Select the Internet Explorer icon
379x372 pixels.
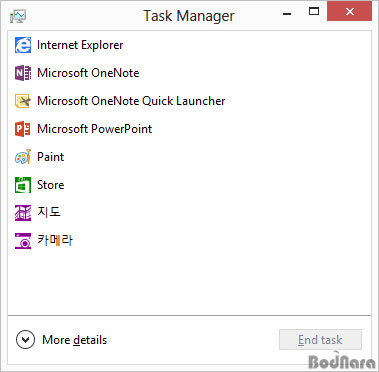(23, 45)
